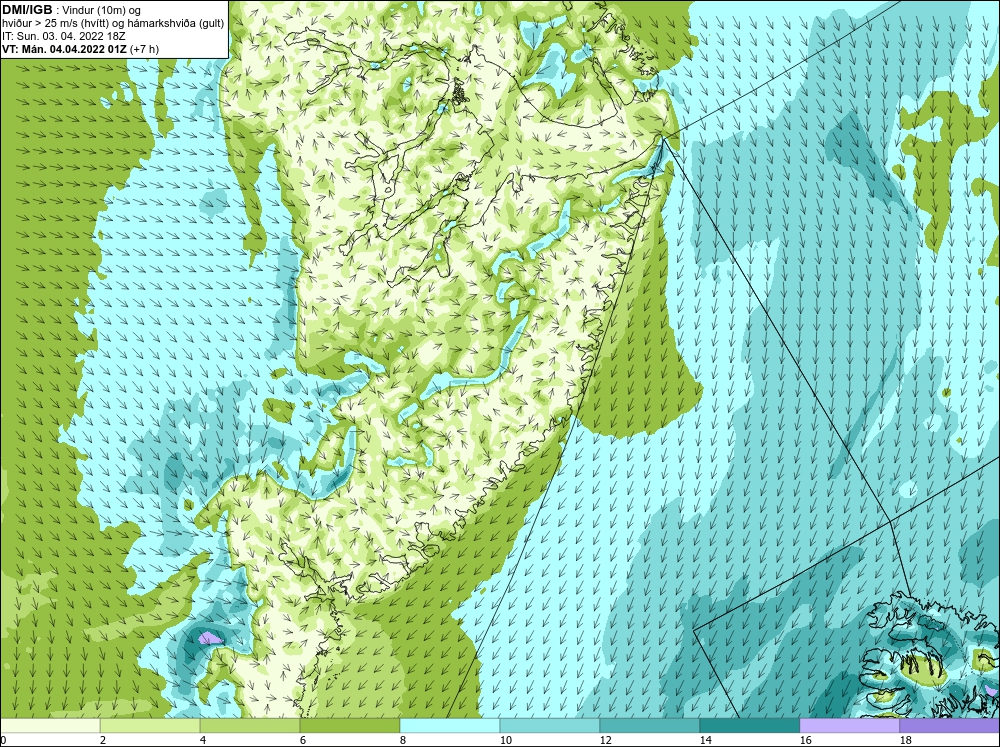Click the legend label 8

pyautogui.click(x=402, y=740)
